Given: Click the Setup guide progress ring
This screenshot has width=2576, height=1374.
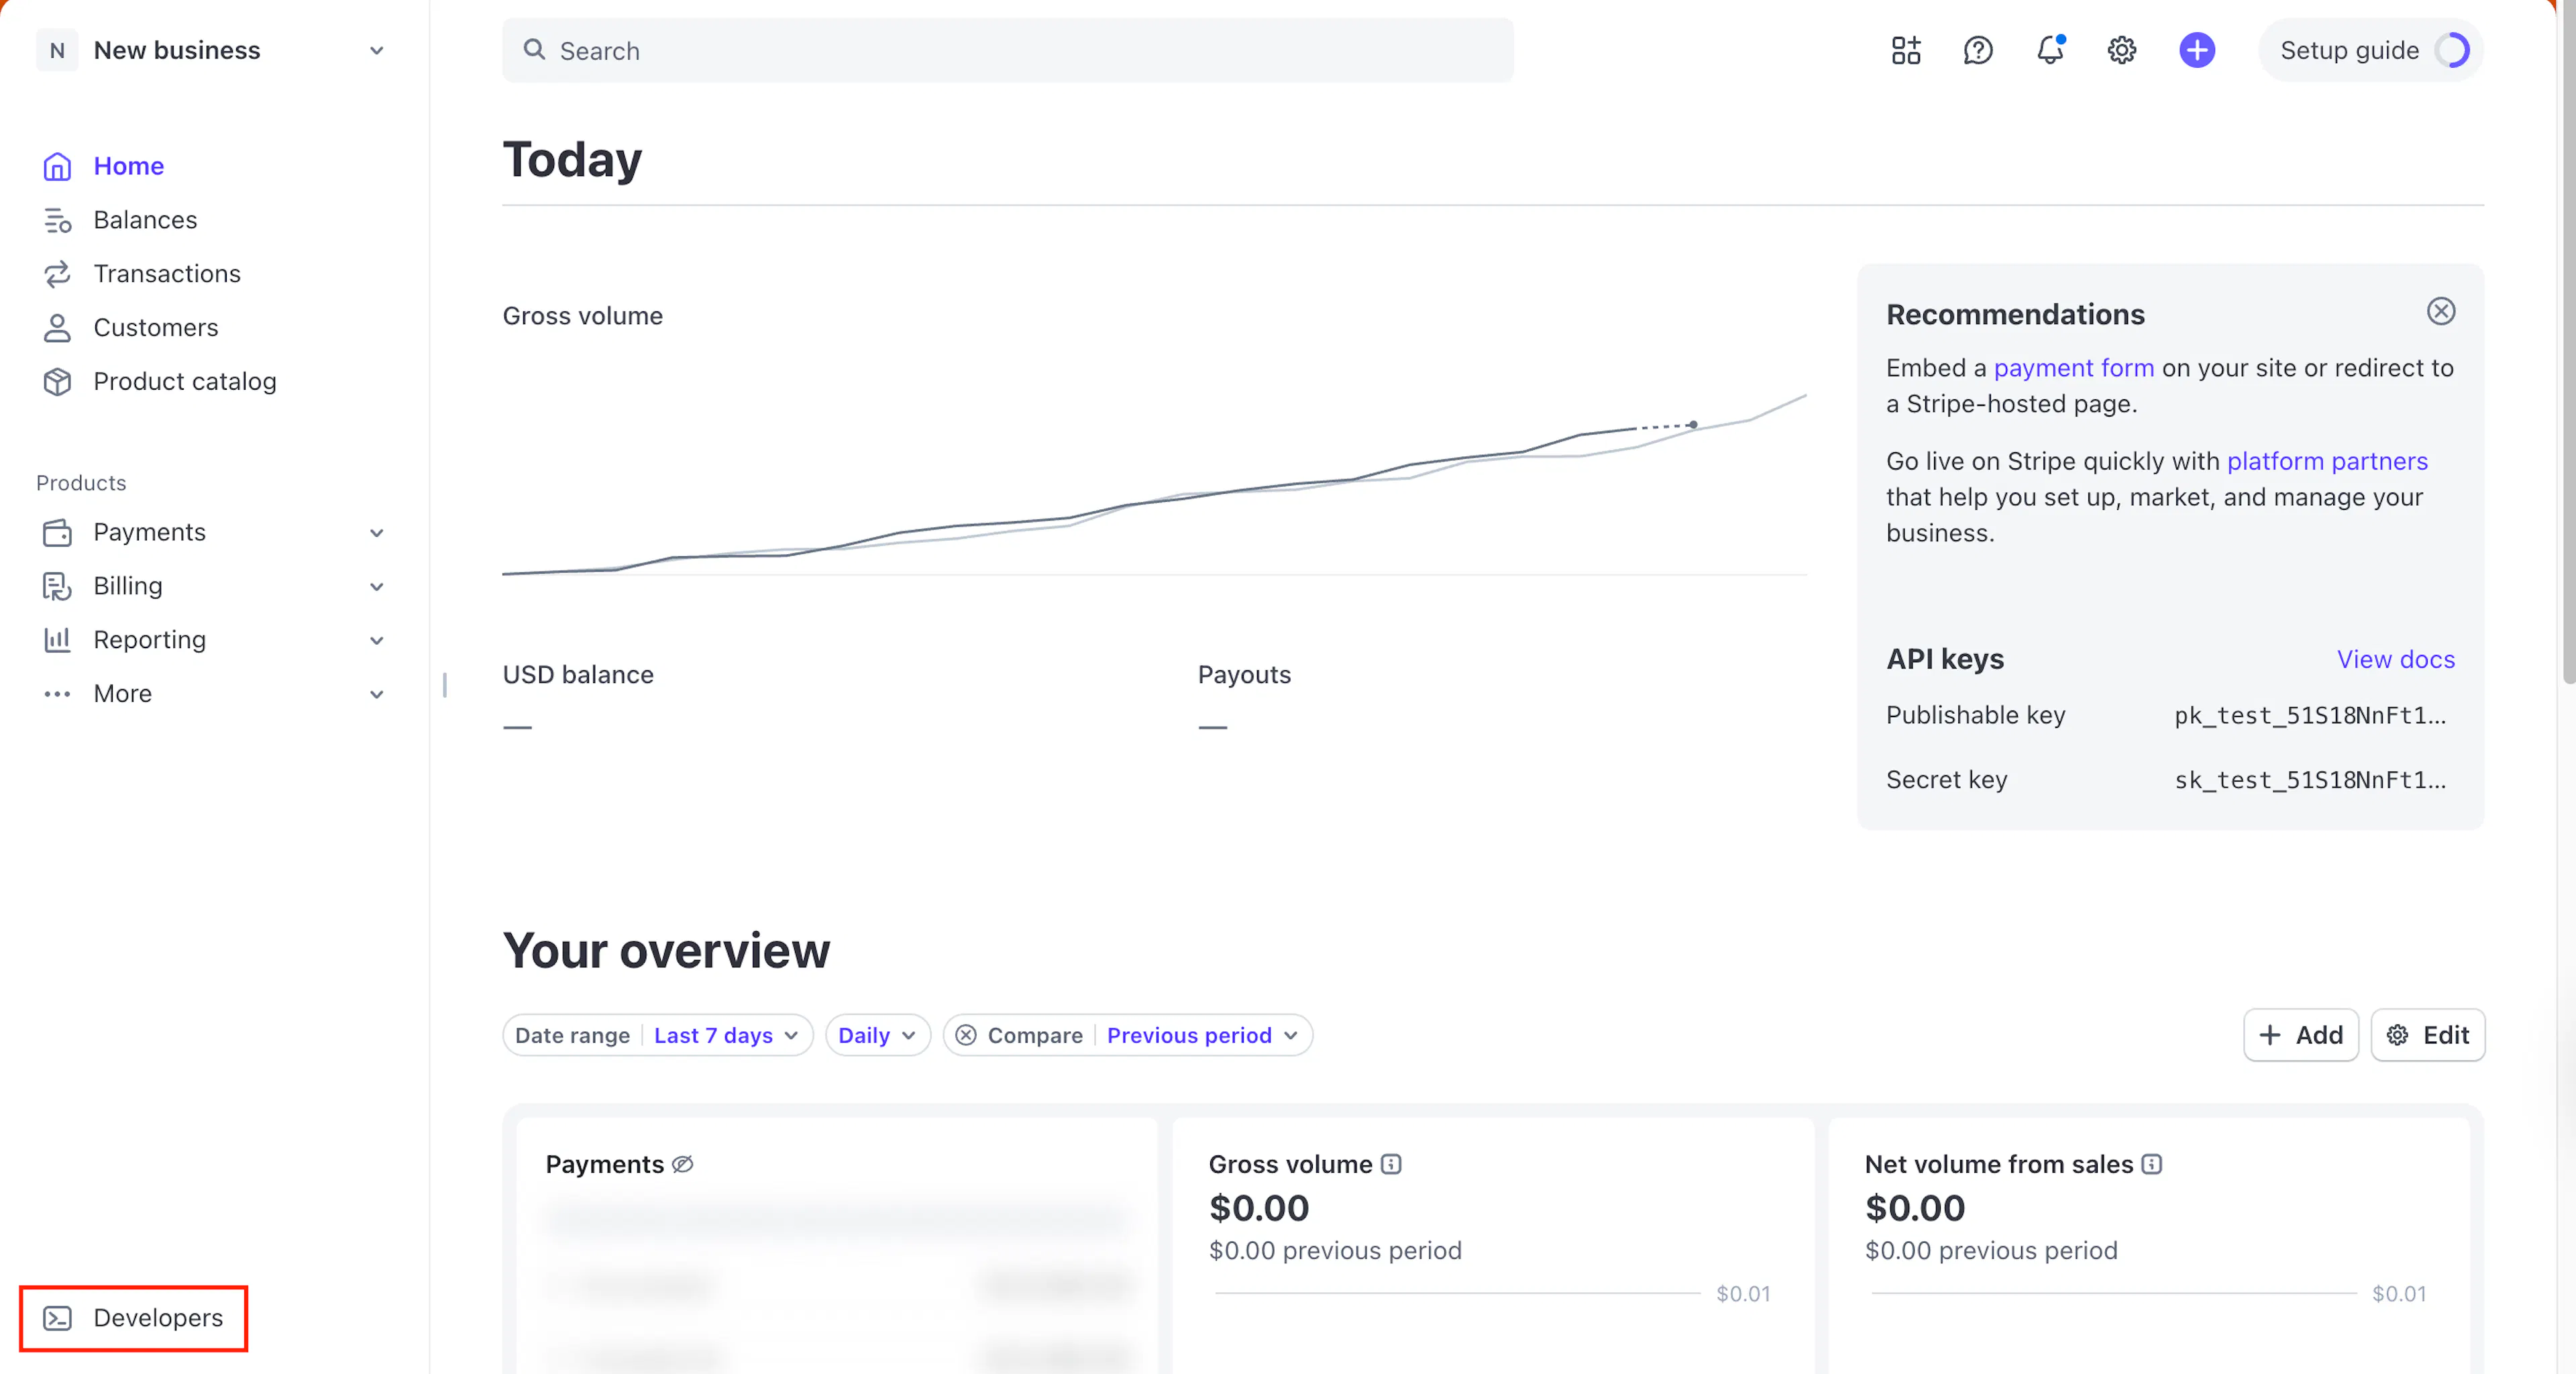Looking at the screenshot, I should point(2452,50).
